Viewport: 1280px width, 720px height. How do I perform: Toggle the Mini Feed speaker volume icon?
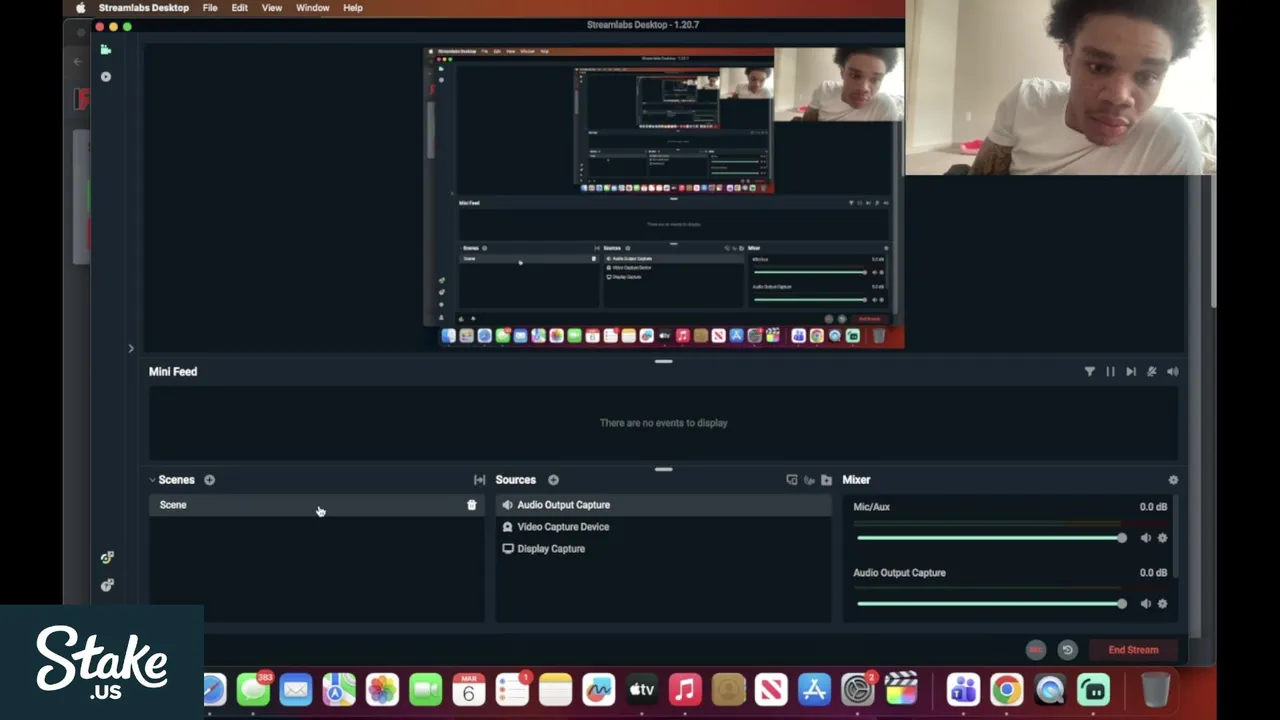point(1173,371)
